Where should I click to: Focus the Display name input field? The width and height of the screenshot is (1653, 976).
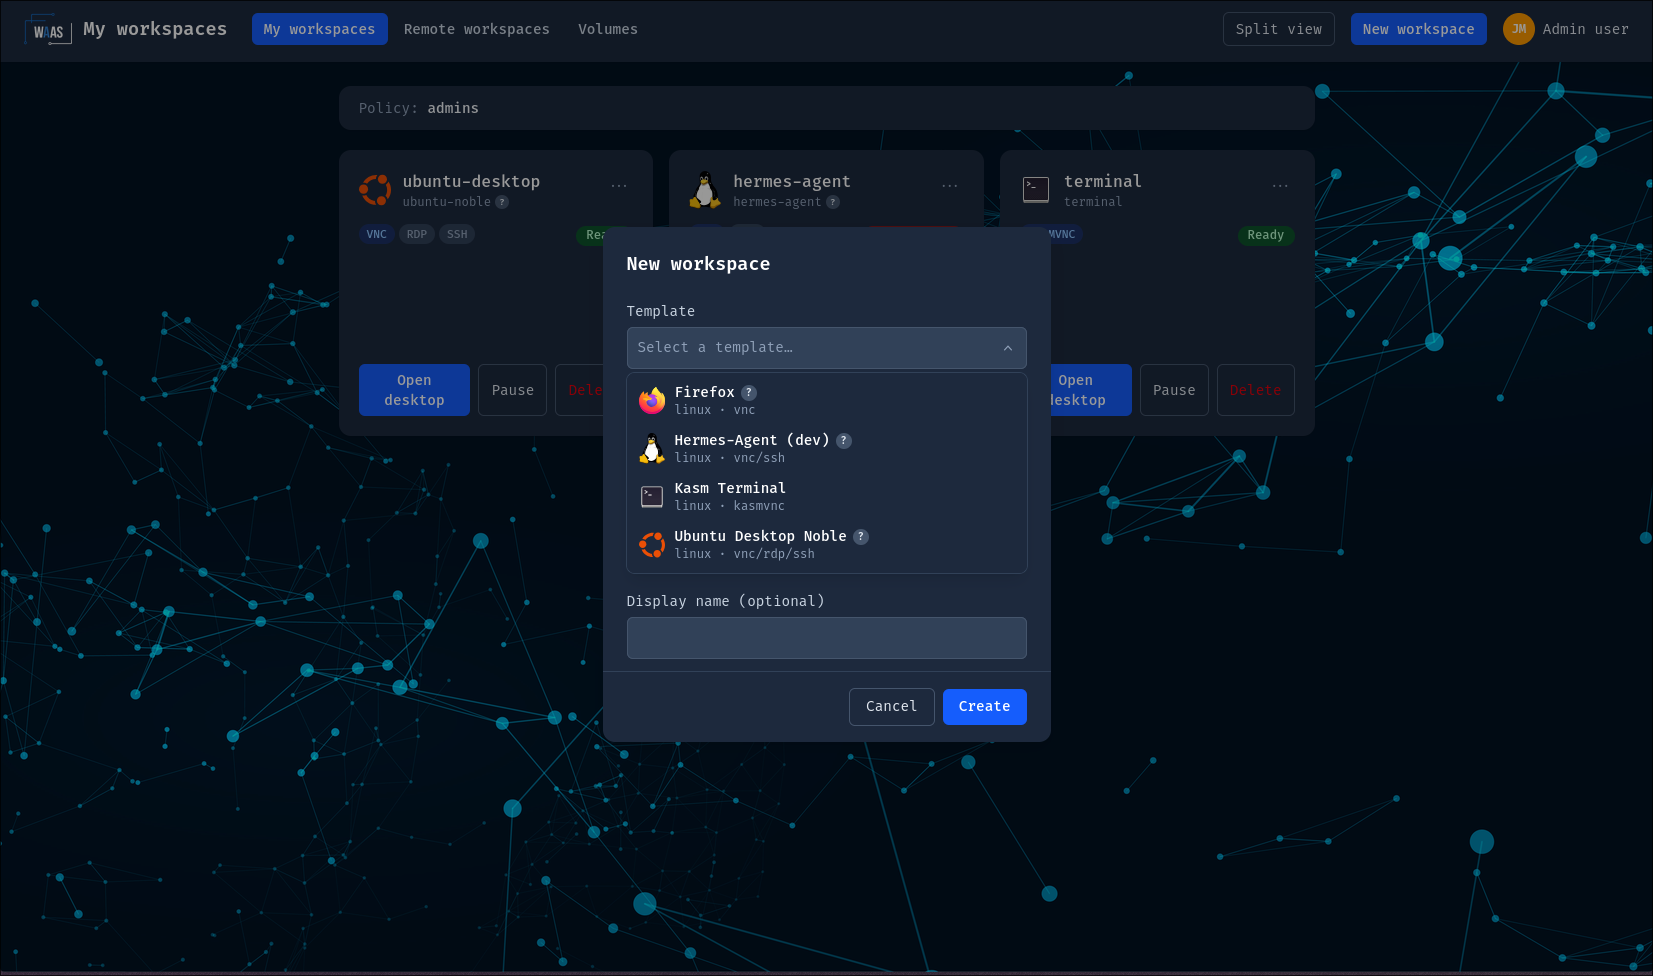tap(826, 638)
